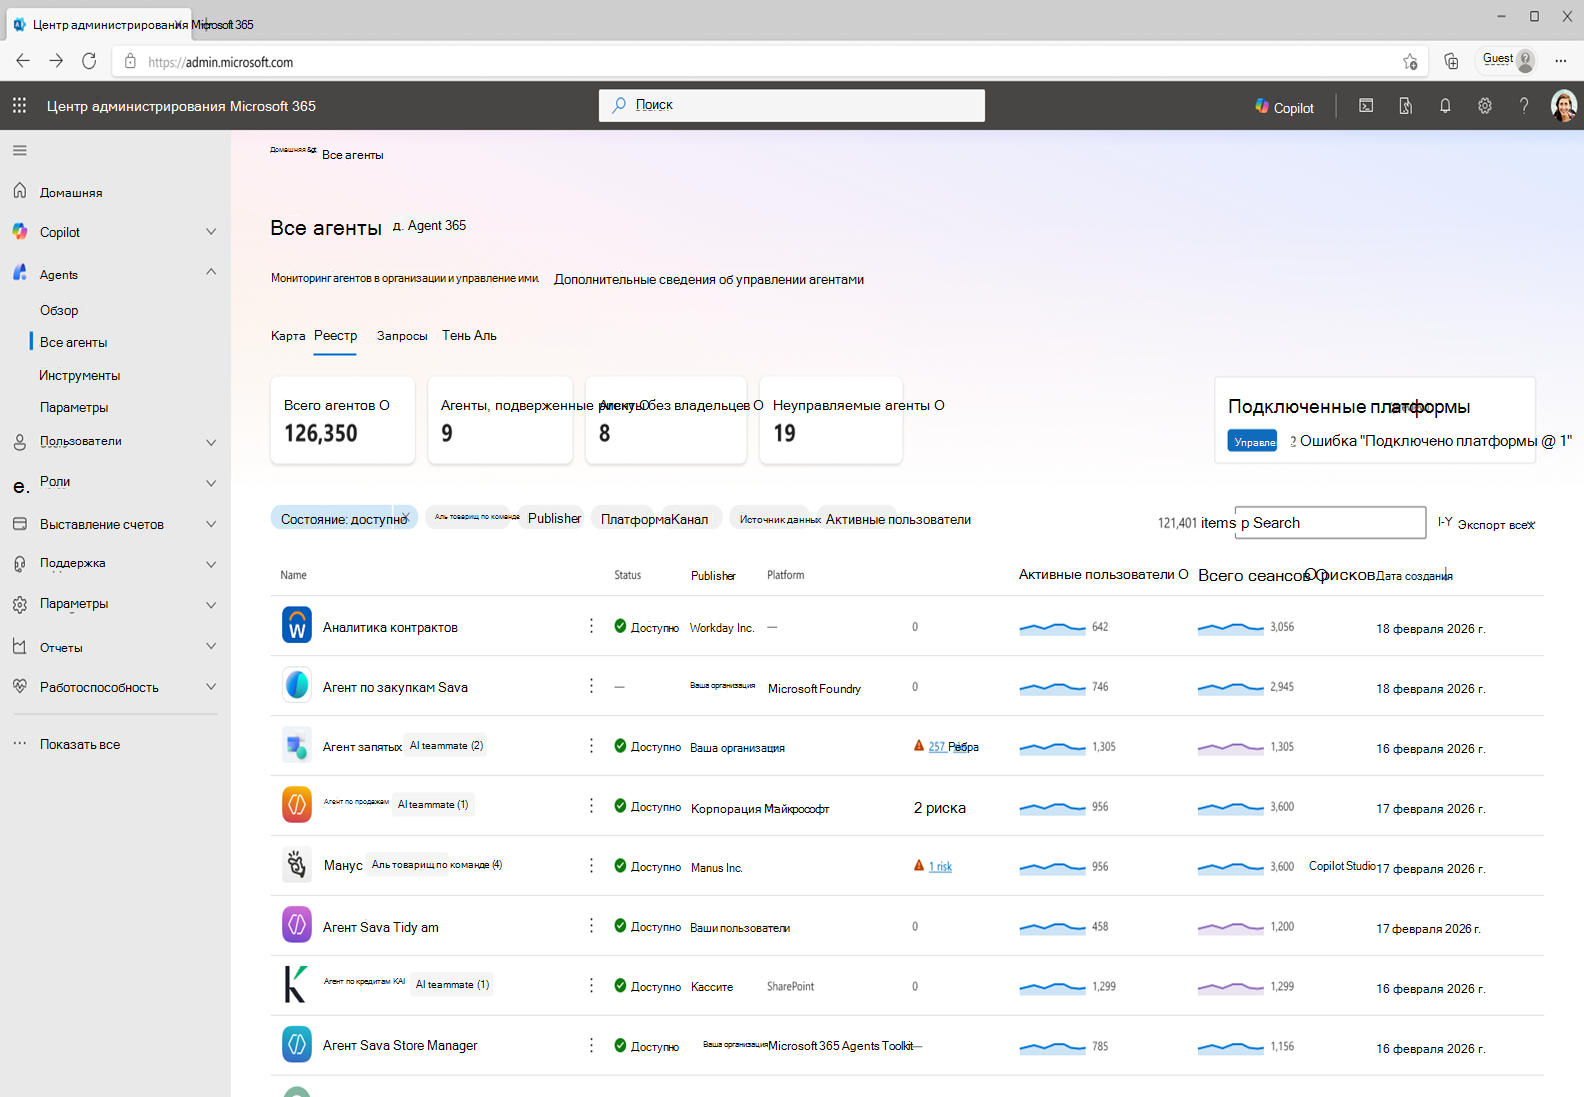The width and height of the screenshot is (1584, 1097).
Task: Switch to the Карта tab
Action: pyautogui.click(x=288, y=336)
